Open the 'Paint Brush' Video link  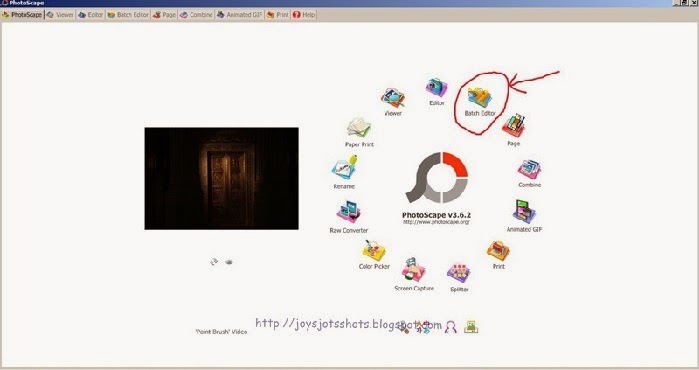tap(222, 332)
